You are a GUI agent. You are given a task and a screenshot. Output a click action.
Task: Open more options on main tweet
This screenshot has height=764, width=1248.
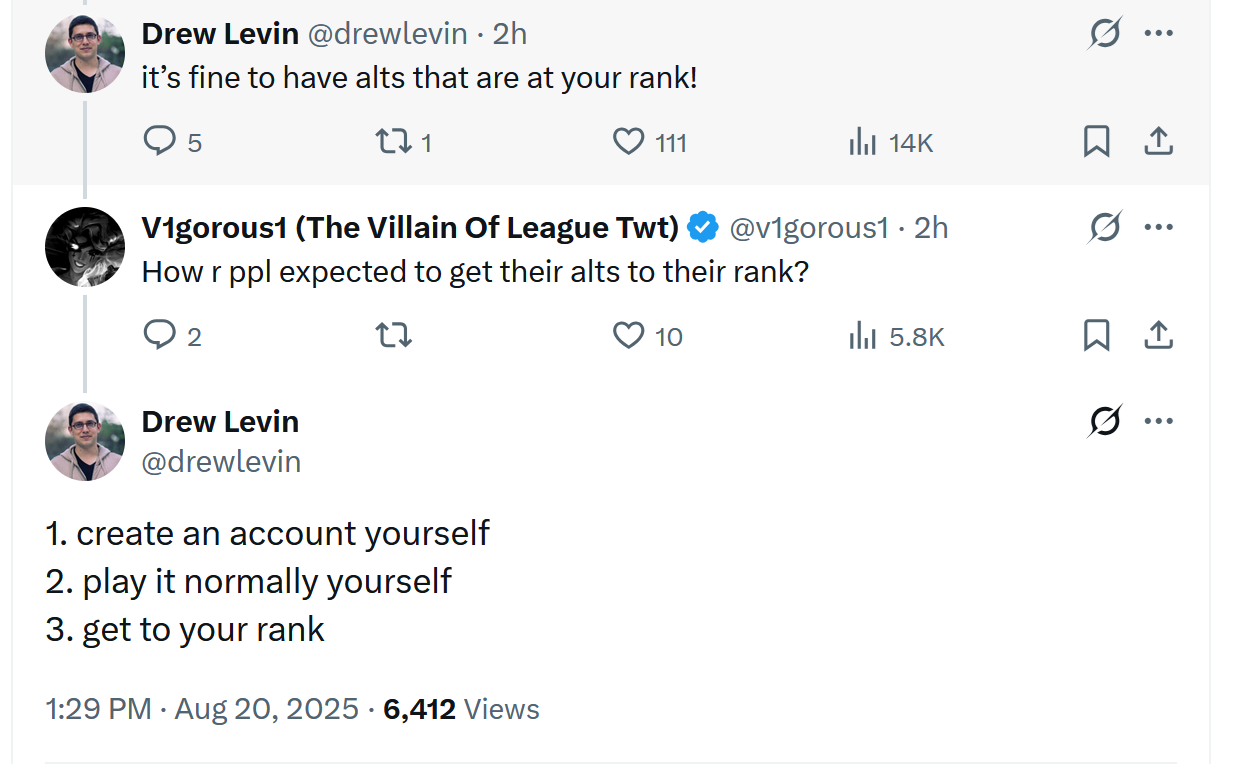[1158, 422]
